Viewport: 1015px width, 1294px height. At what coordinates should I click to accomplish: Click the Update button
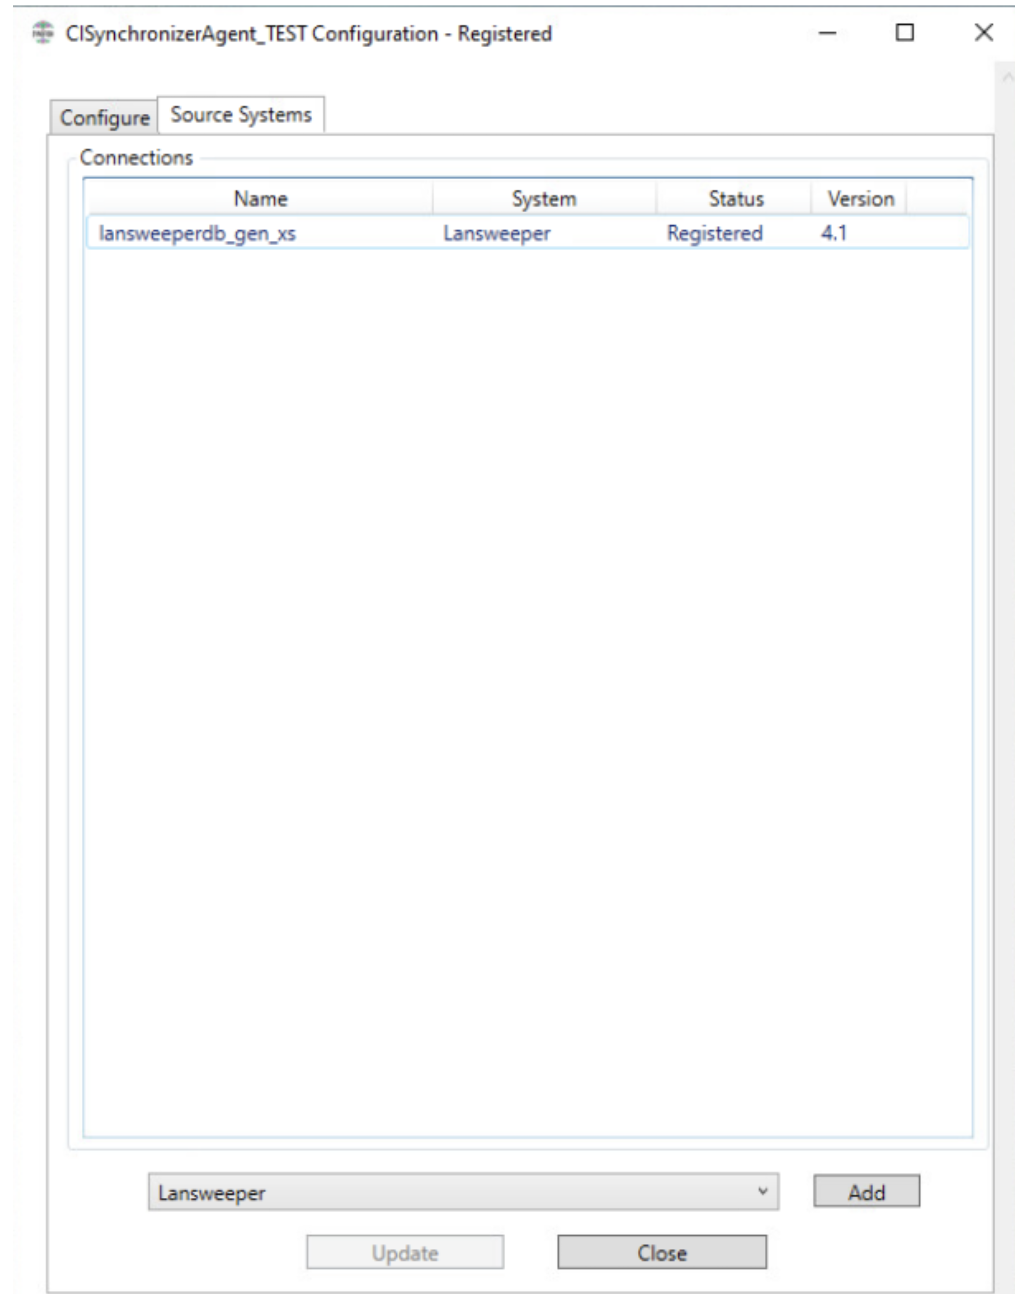coord(405,1253)
